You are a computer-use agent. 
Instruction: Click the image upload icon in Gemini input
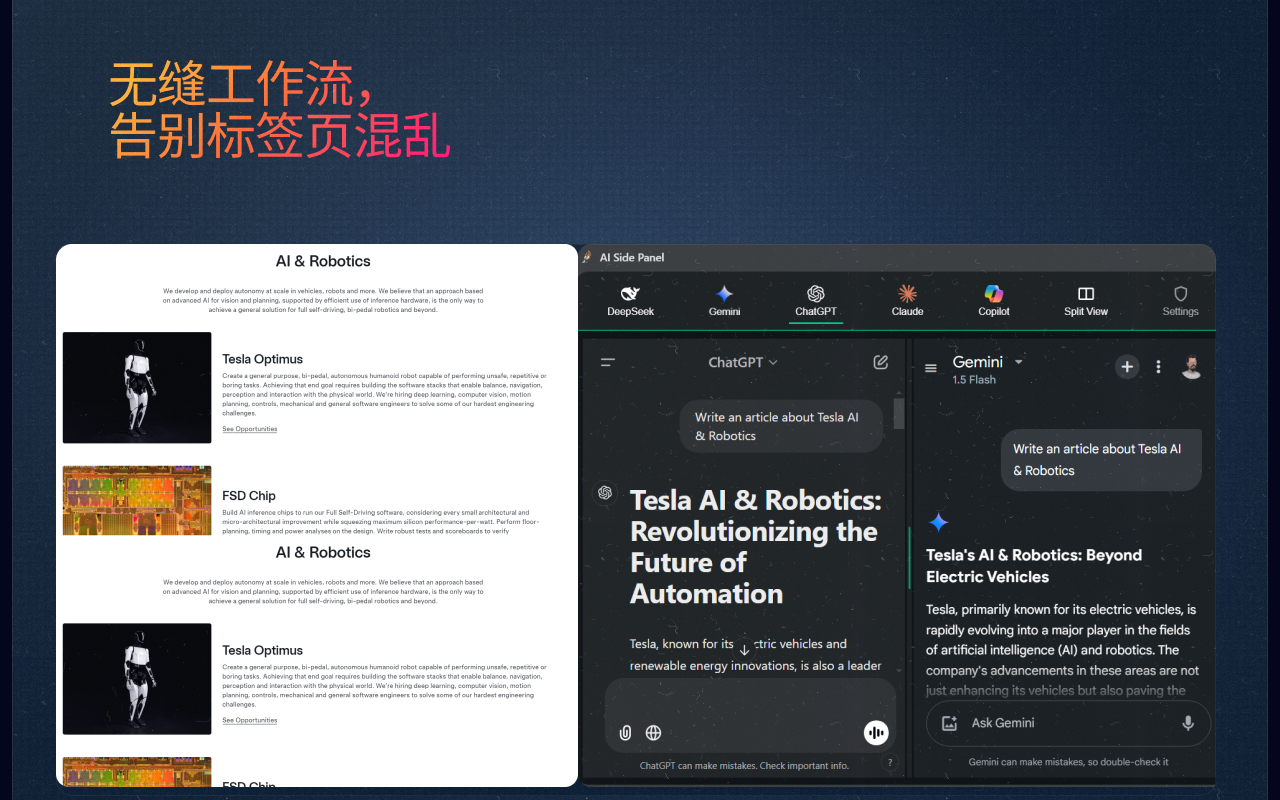[948, 723]
